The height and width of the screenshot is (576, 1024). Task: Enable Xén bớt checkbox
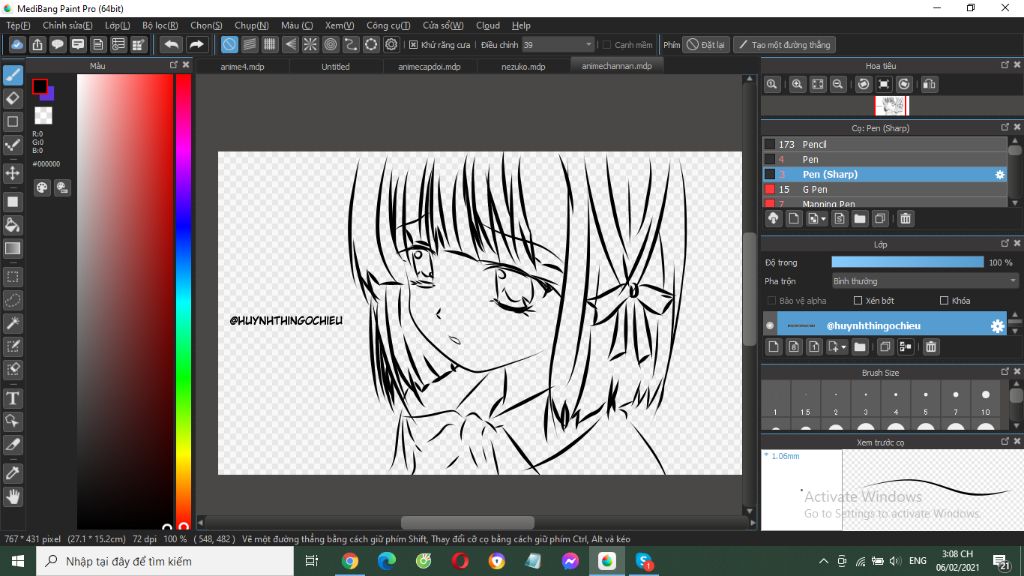tap(858, 300)
